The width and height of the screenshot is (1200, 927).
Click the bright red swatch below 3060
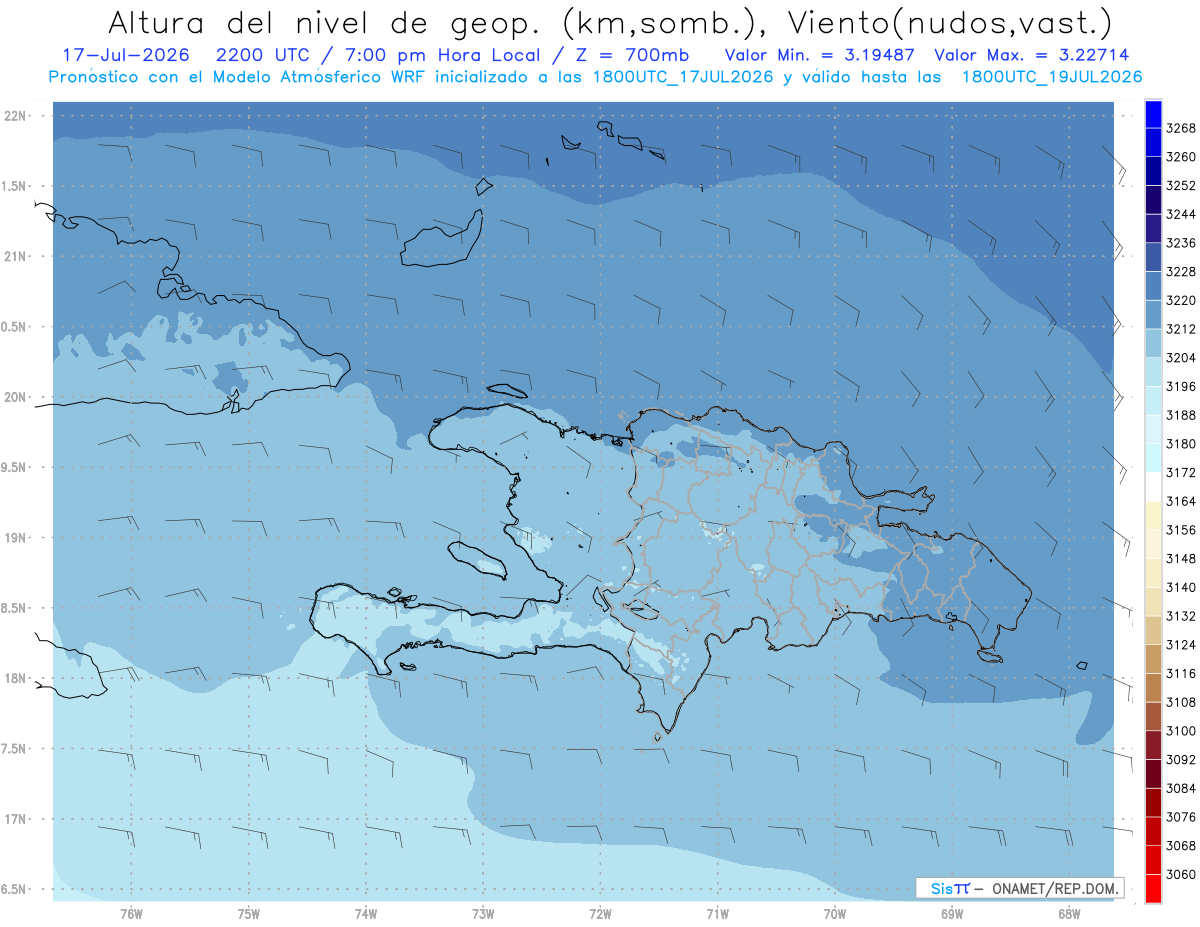click(x=1153, y=889)
